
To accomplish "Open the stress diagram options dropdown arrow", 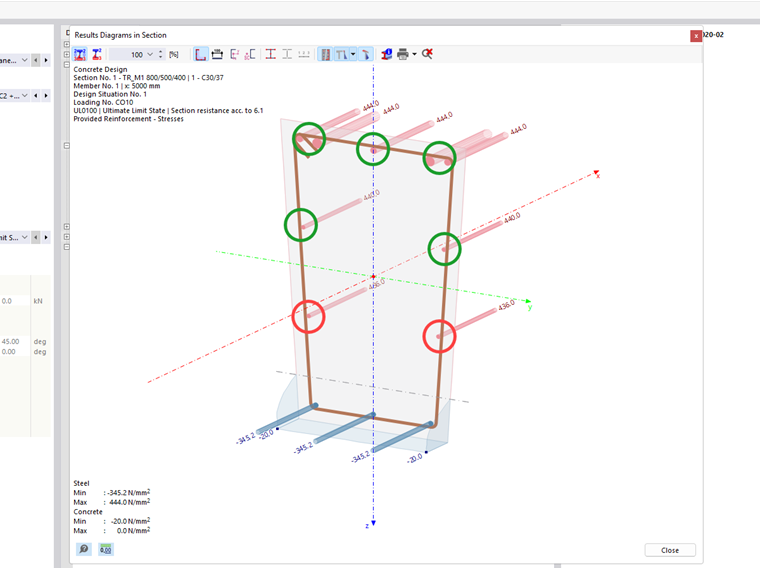I will click(x=353, y=54).
